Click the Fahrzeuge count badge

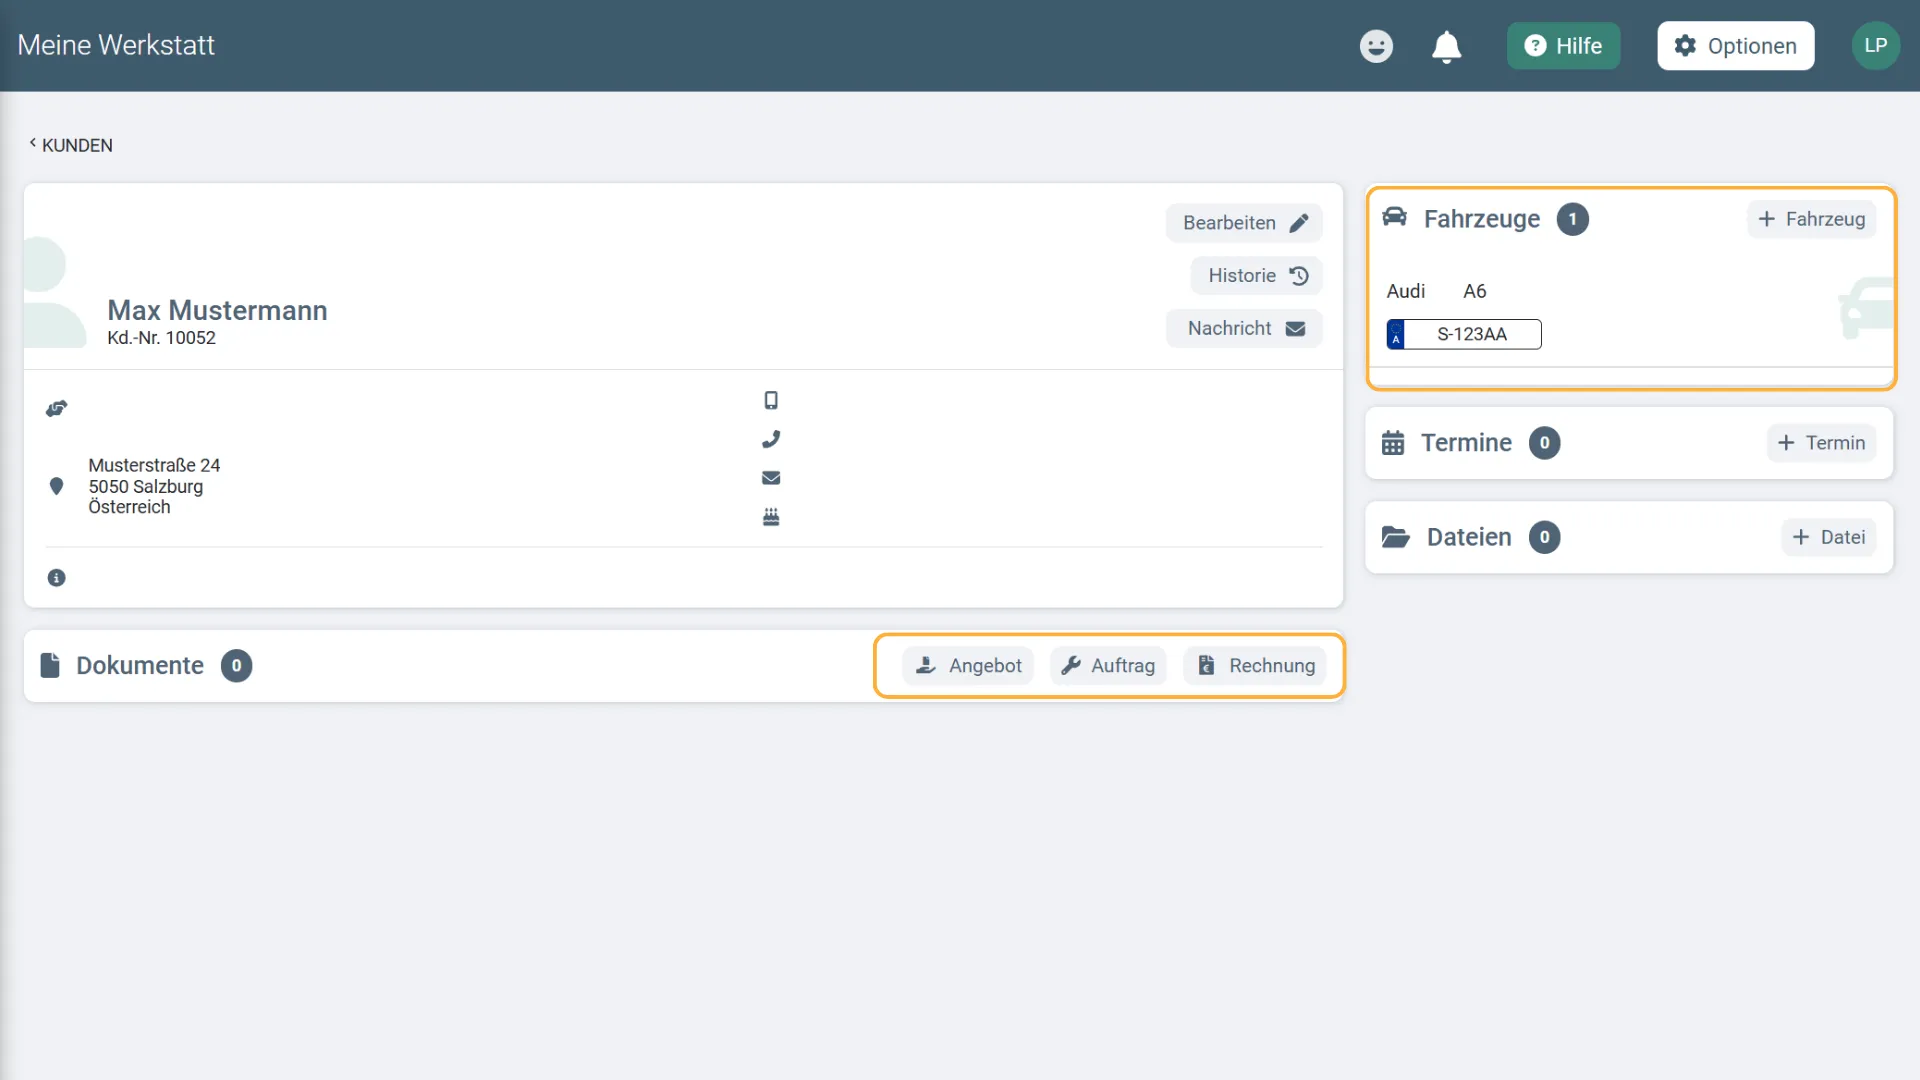1572,219
